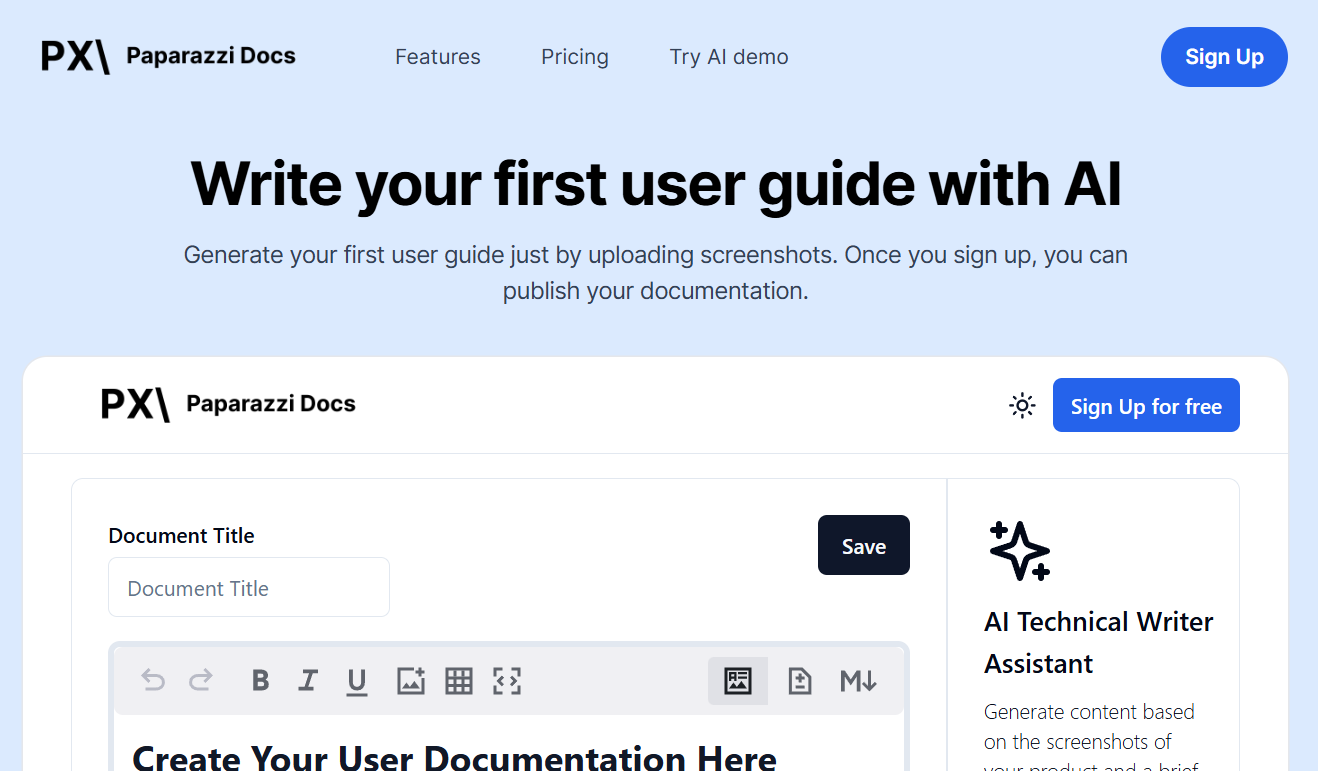The height and width of the screenshot is (771, 1318).
Task: Open the Pricing nav item
Action: (x=575, y=57)
